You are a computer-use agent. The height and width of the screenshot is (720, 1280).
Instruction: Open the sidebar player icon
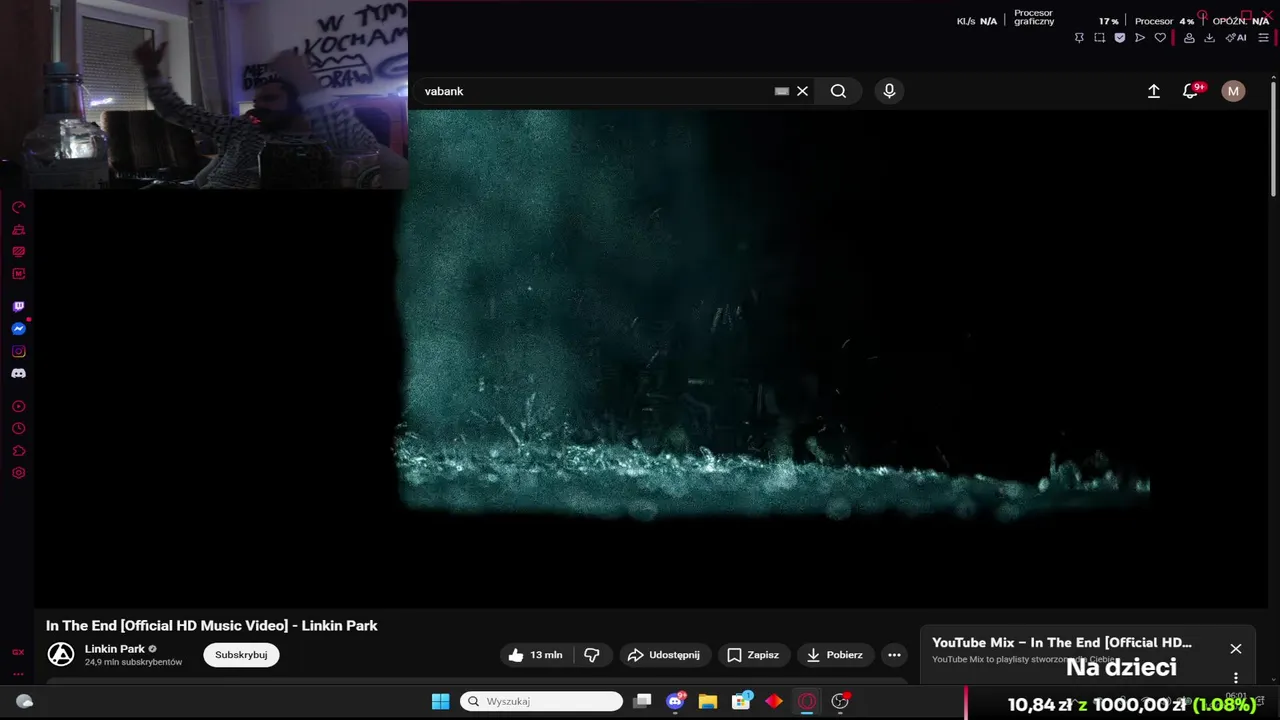coord(18,407)
